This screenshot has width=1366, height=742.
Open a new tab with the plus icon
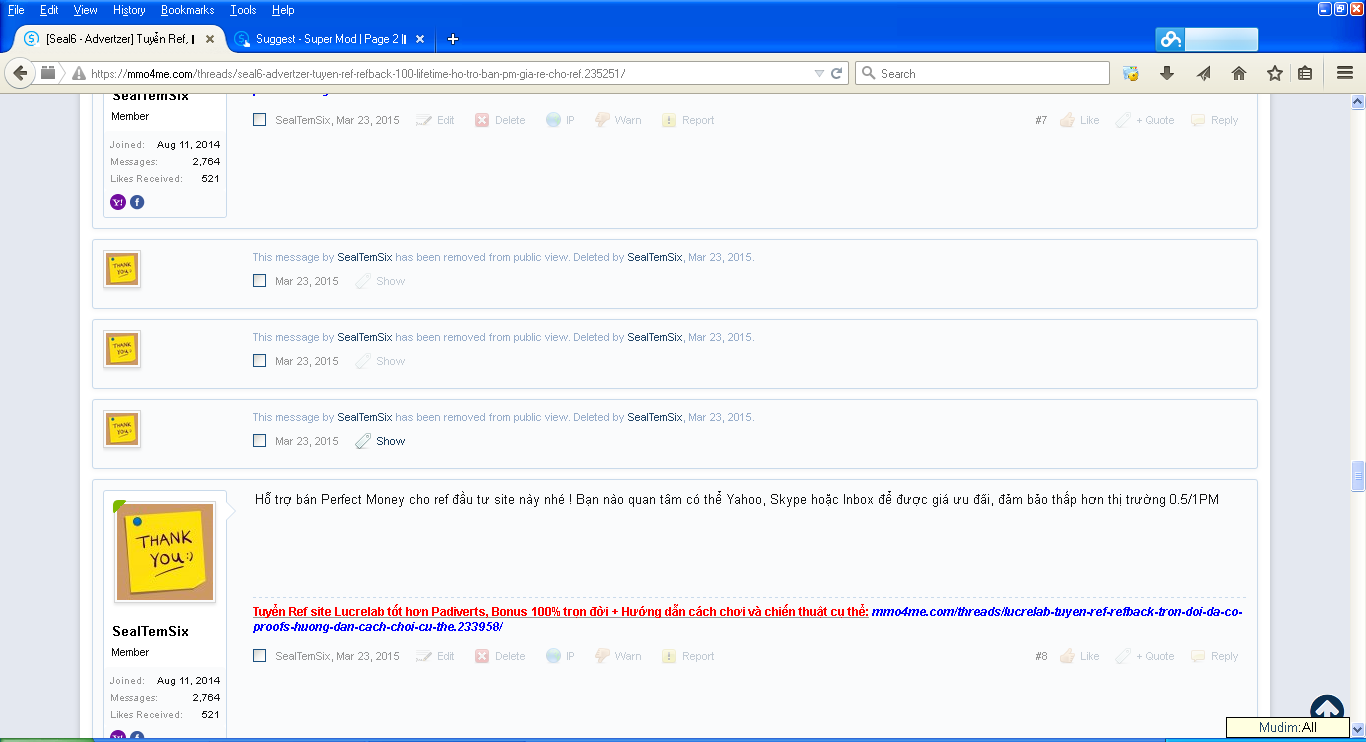coord(453,39)
